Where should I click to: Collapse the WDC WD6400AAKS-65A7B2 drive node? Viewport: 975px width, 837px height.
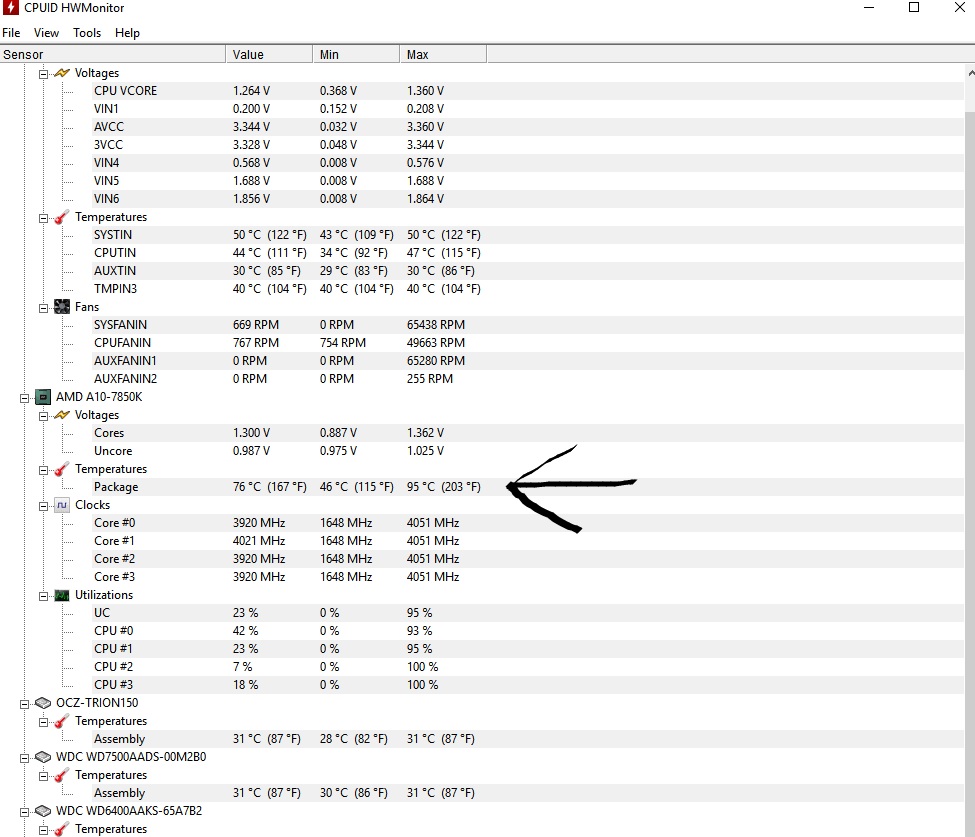pos(25,812)
